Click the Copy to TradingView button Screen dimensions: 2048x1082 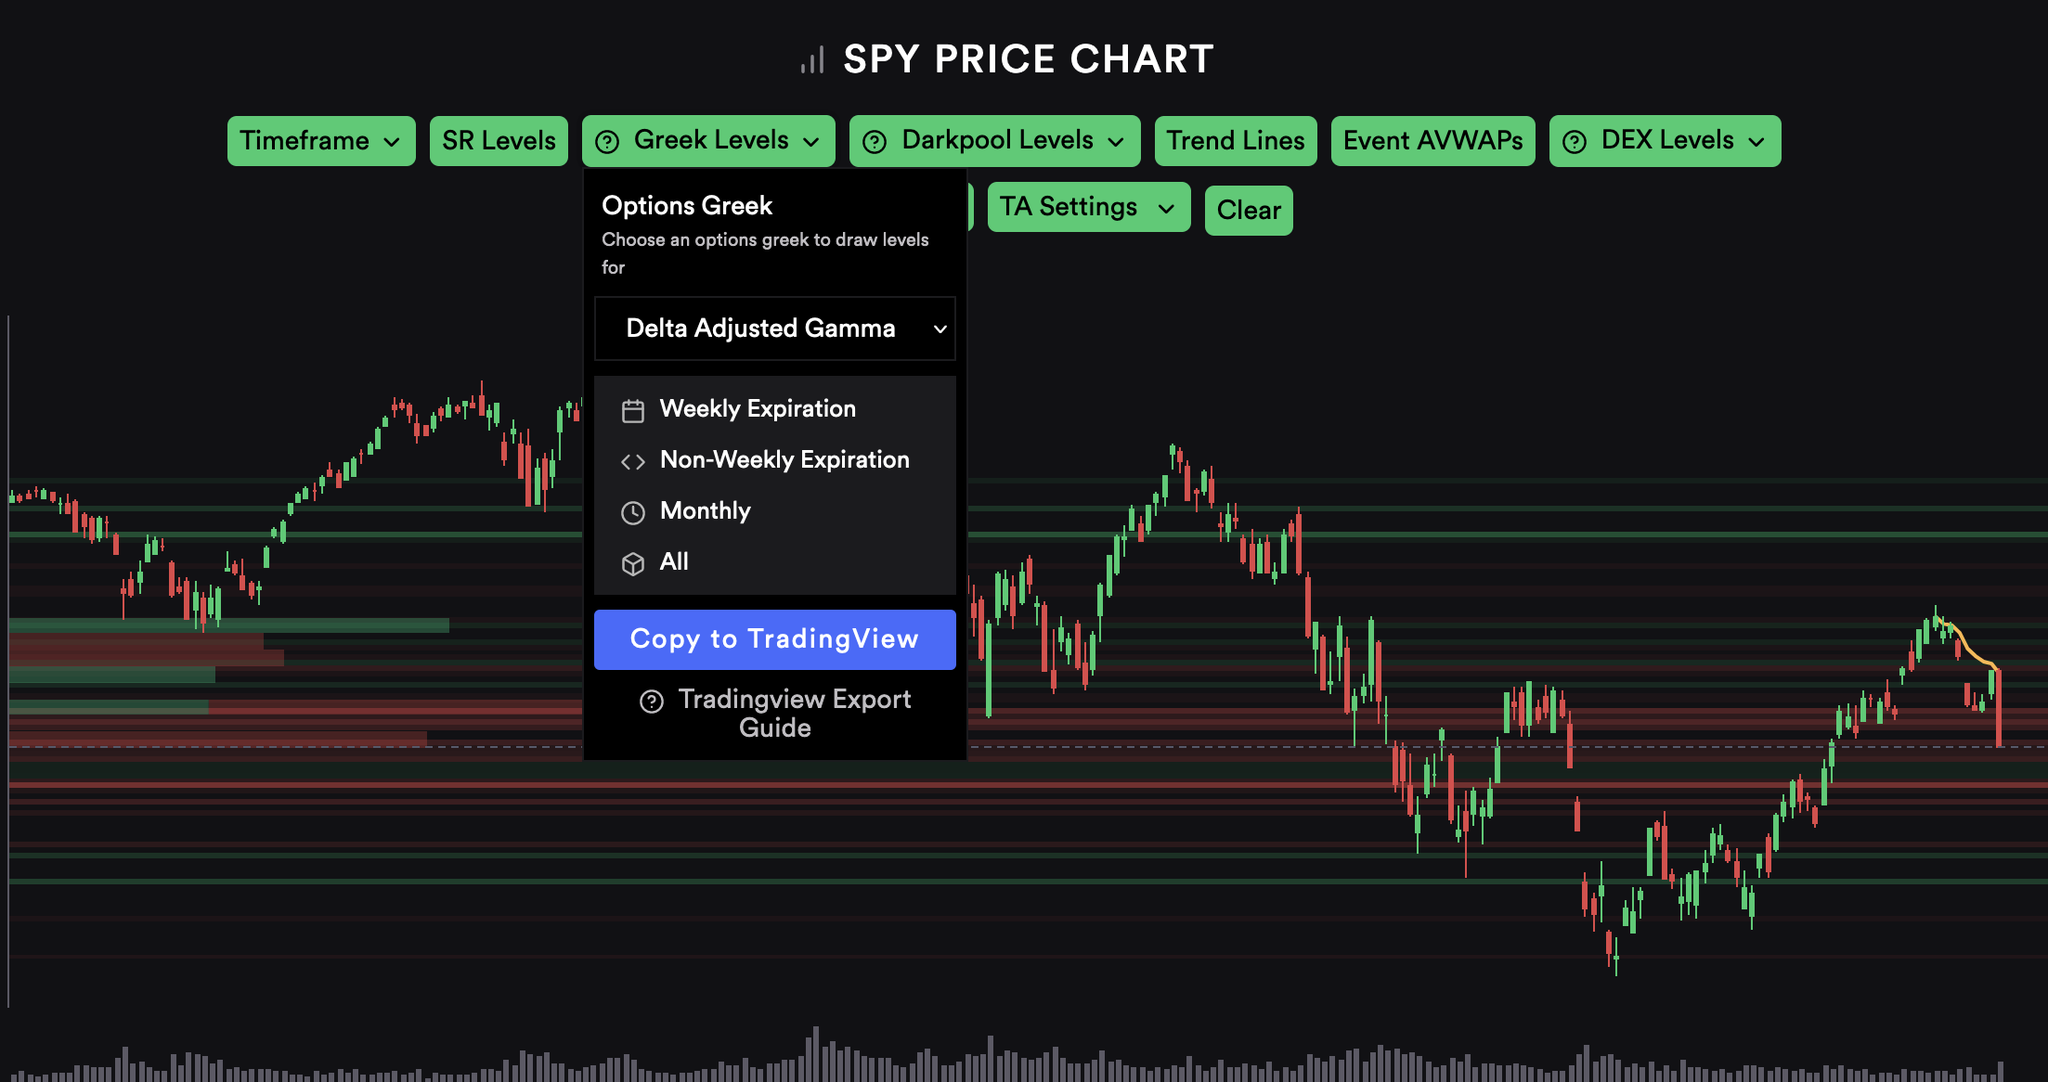[x=775, y=639]
